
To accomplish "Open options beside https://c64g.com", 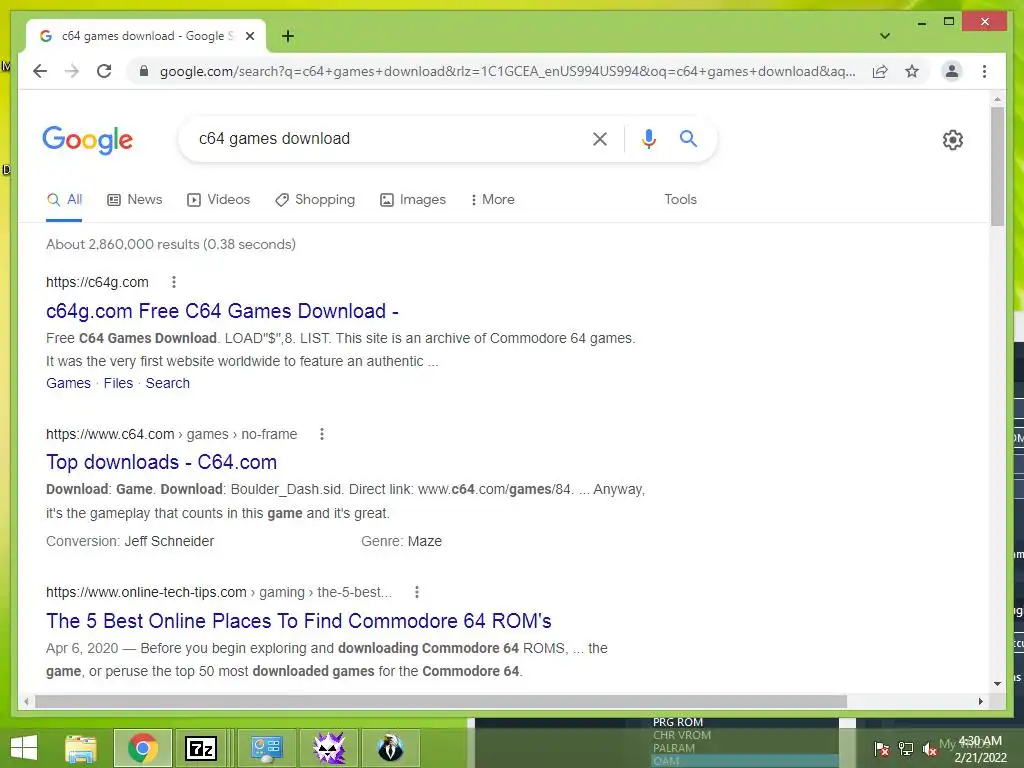I will (x=174, y=282).
